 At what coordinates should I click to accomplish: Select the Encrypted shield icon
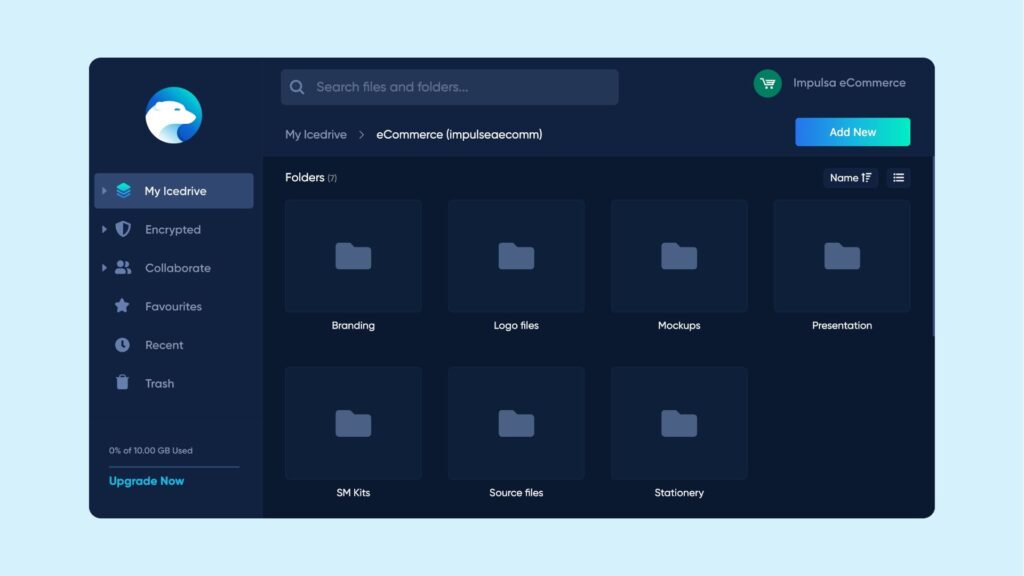point(123,229)
